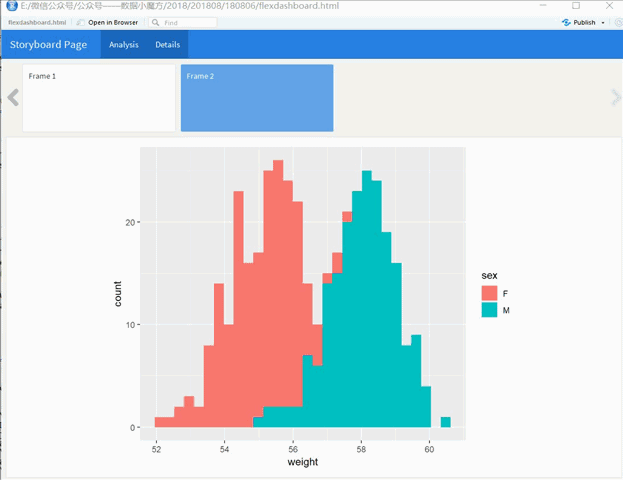Screen dimensions: 623x480
Task: Select the Frame 1 storyboard card
Action: click(99, 98)
